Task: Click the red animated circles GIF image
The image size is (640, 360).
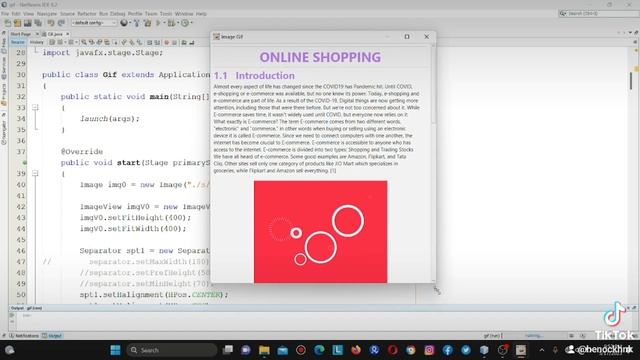Action: point(320,232)
